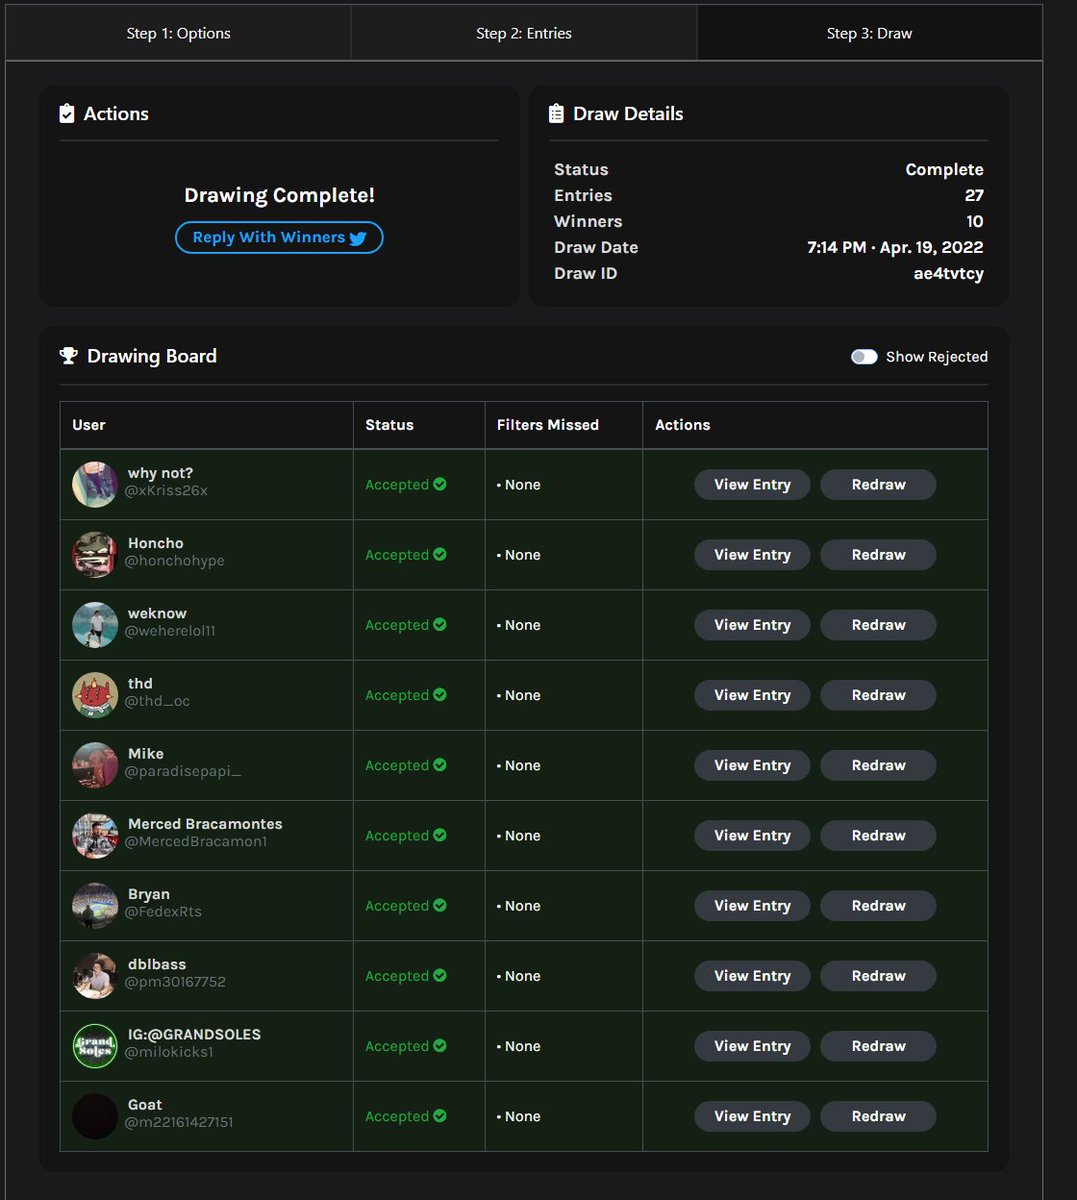View Entry for Mike (@paradisepapi_)
Image resolution: width=1077 pixels, height=1200 pixels.
click(x=752, y=765)
